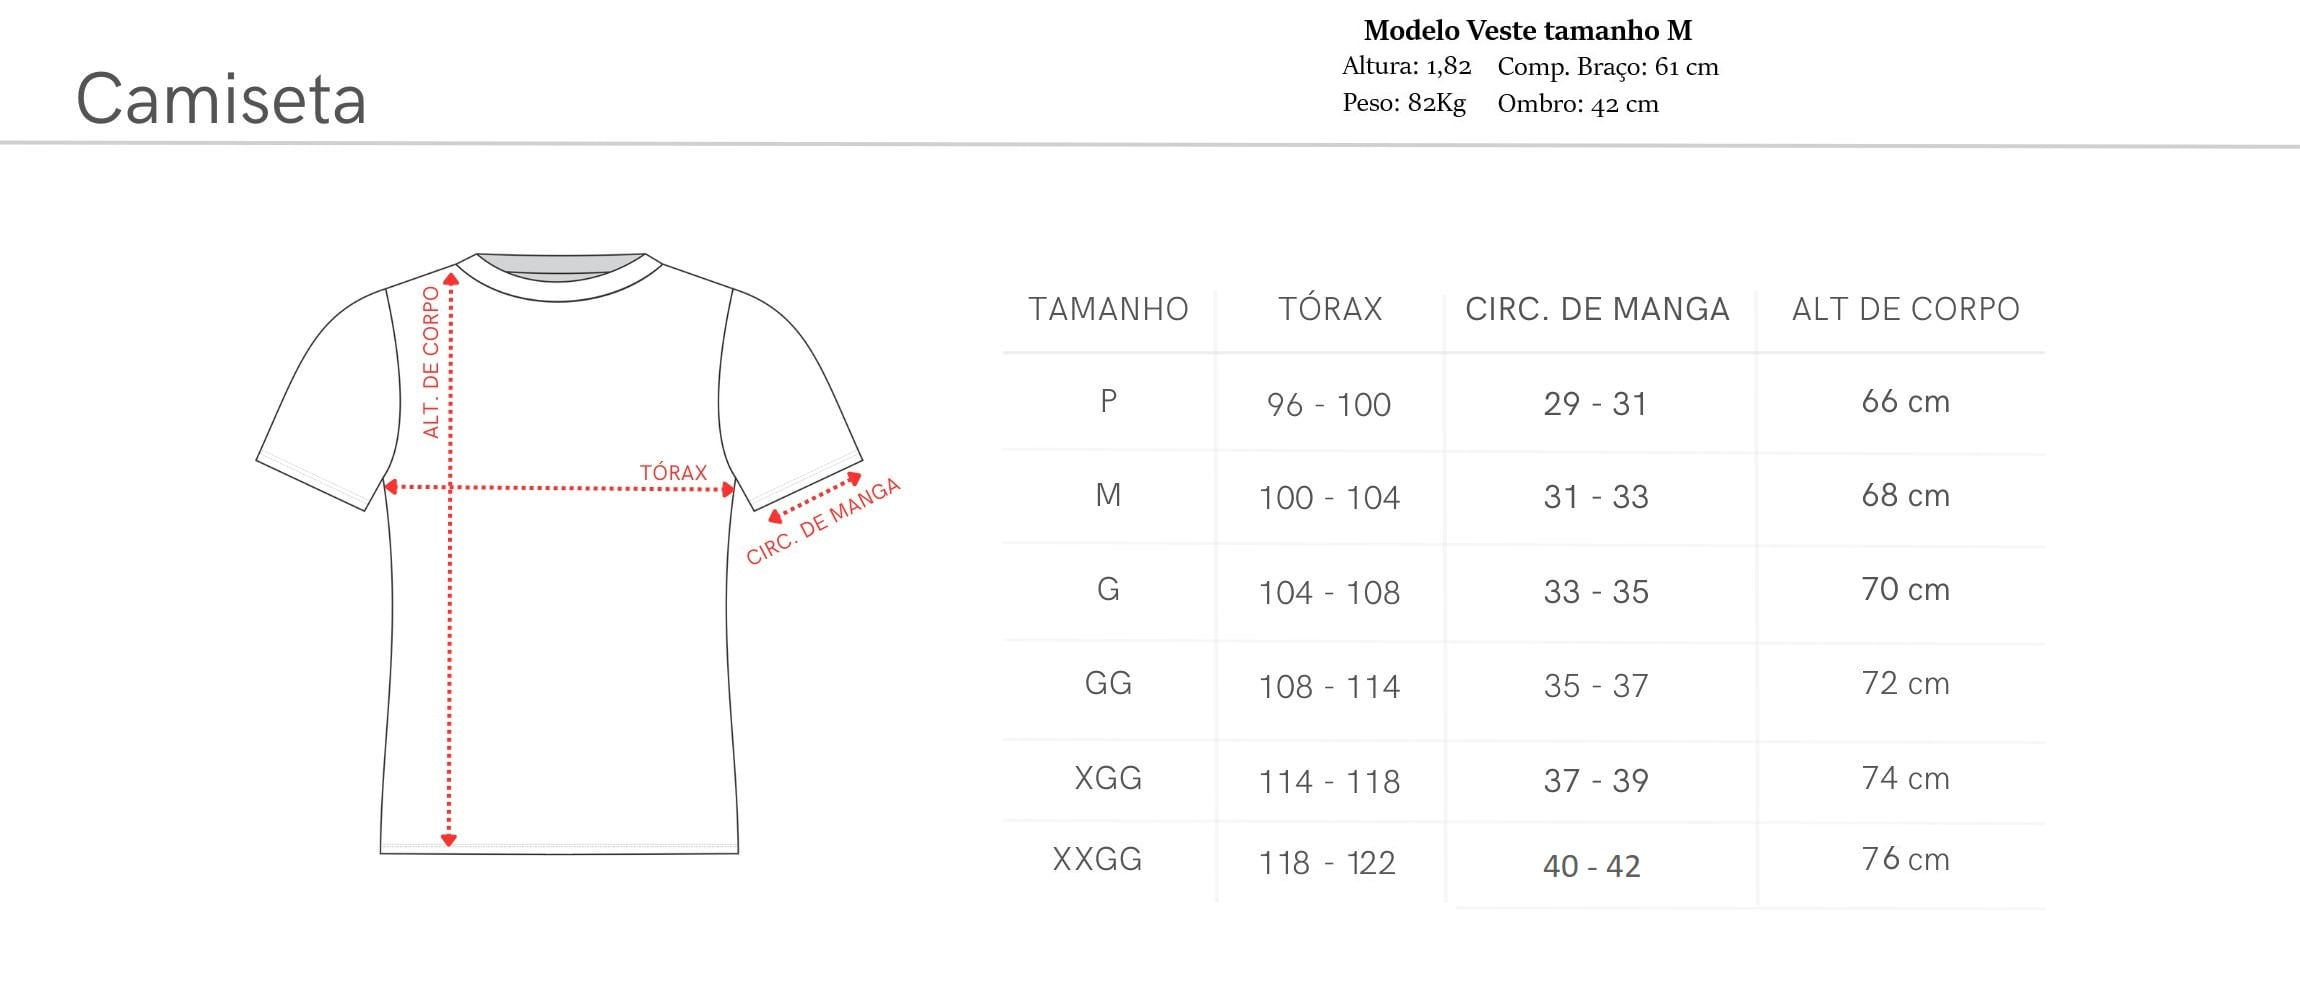Select the size M row label

(x=1108, y=495)
